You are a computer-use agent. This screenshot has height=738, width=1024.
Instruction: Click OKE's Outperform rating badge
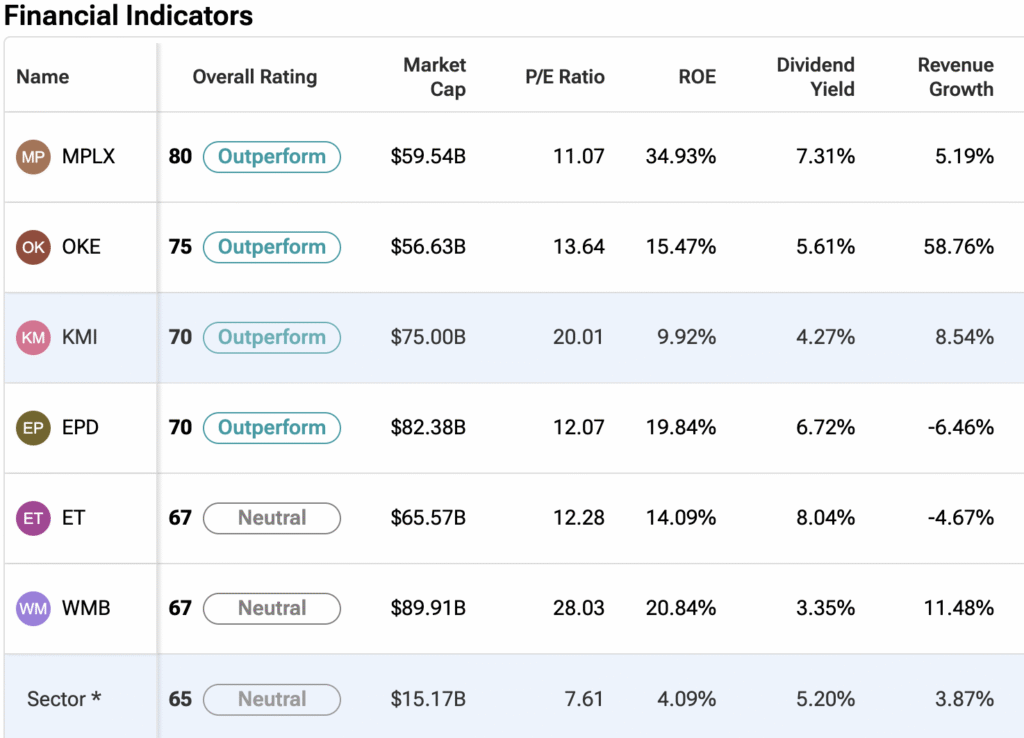[271, 247]
